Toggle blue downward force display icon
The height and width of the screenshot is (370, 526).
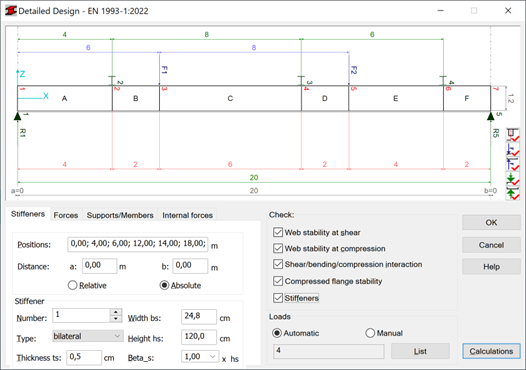[x=512, y=150]
